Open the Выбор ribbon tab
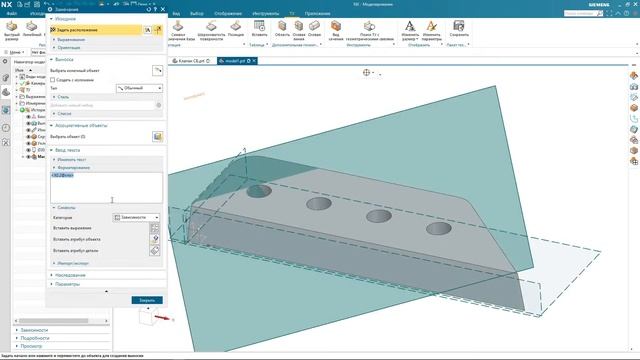Image resolution: width=640 pixels, height=360 pixels. pyautogui.click(x=196, y=13)
